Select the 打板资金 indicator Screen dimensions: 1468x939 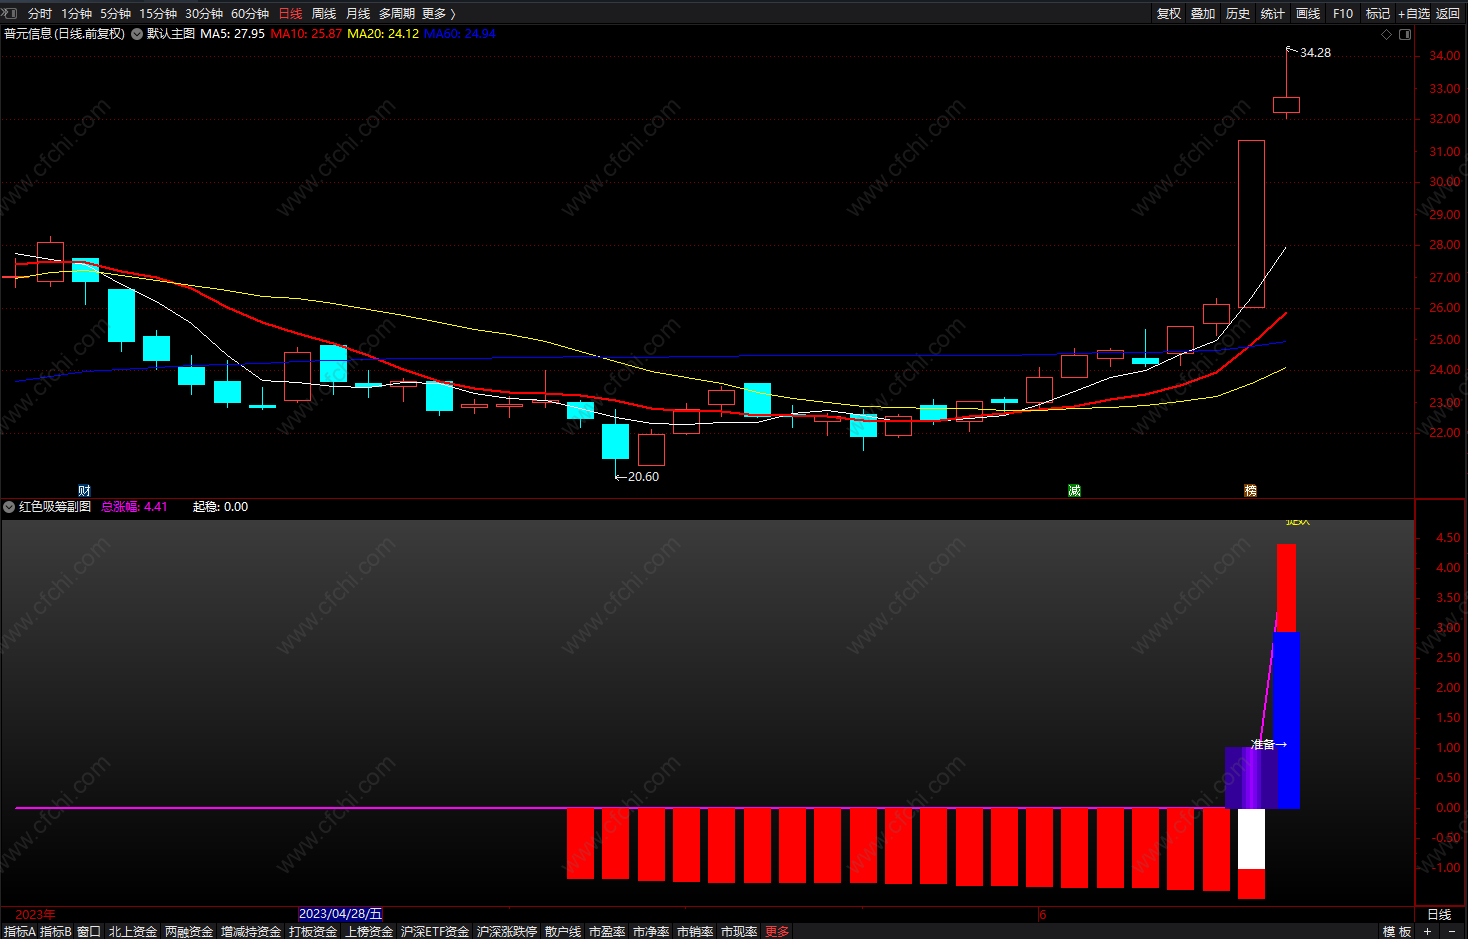tap(313, 931)
